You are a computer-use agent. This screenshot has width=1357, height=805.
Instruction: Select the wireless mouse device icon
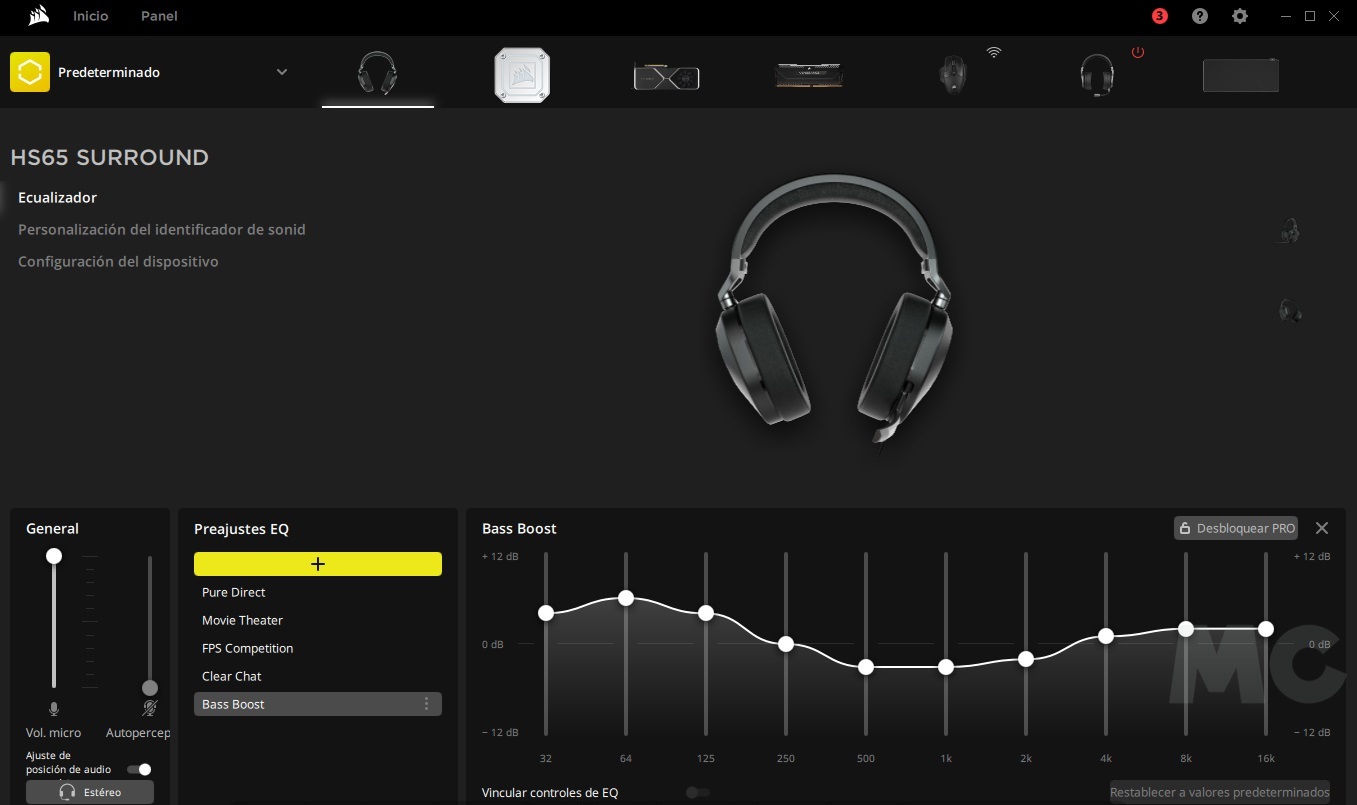tap(953, 75)
